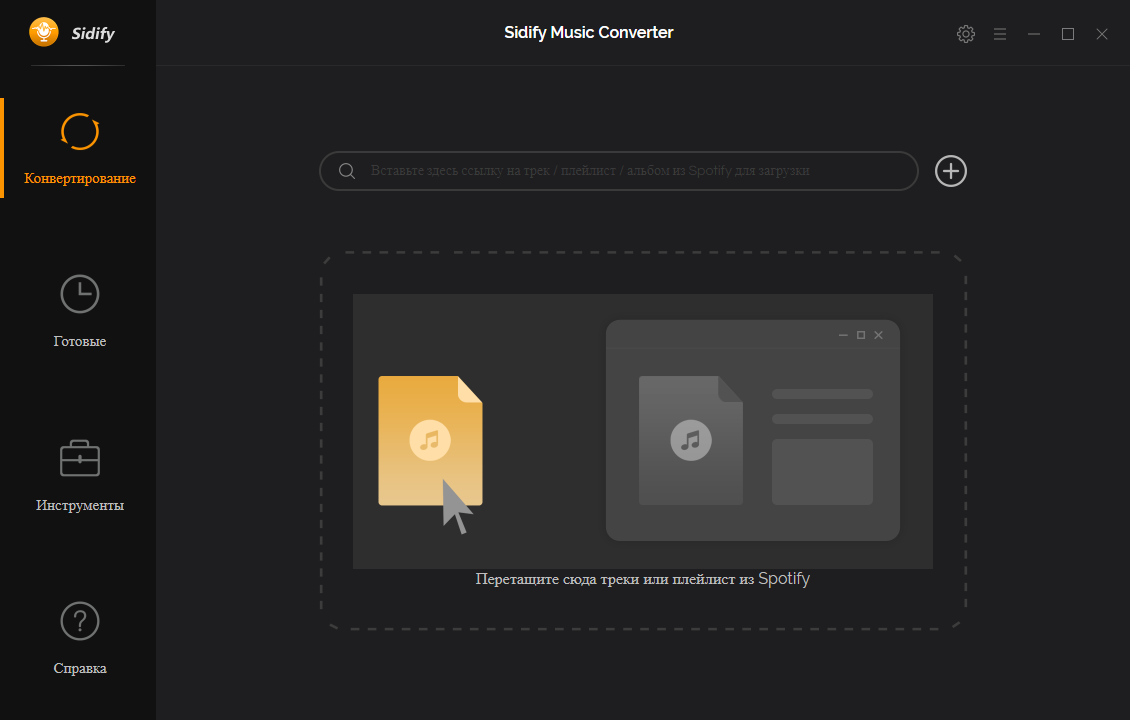Select the Инструменты label in the sidebar
This screenshot has height=720, width=1130.
tap(80, 506)
